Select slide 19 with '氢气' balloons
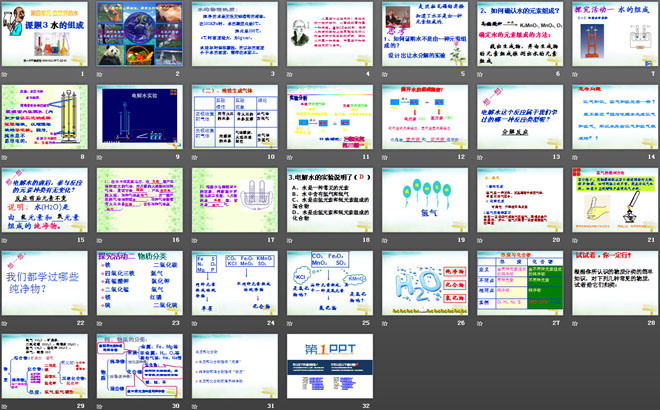 425,200
